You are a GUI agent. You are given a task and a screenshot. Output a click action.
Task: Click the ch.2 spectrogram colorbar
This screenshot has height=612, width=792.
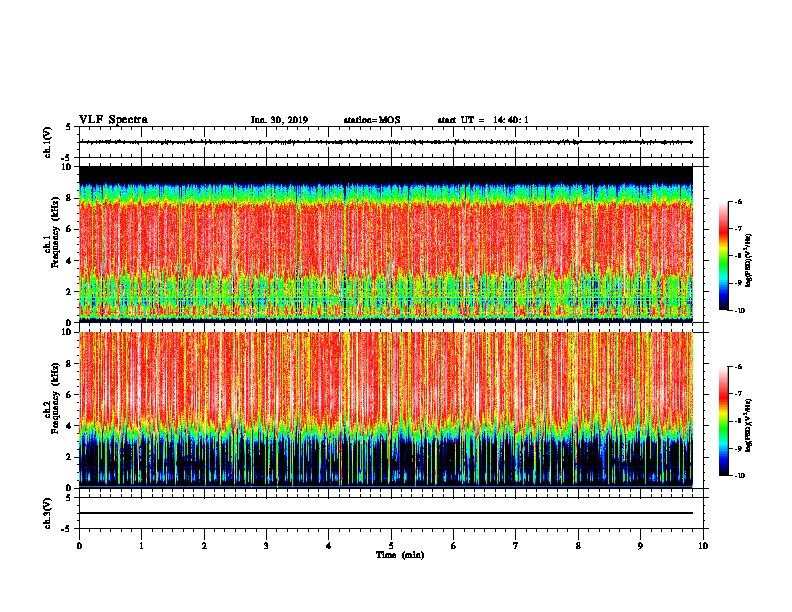pyautogui.click(x=723, y=421)
